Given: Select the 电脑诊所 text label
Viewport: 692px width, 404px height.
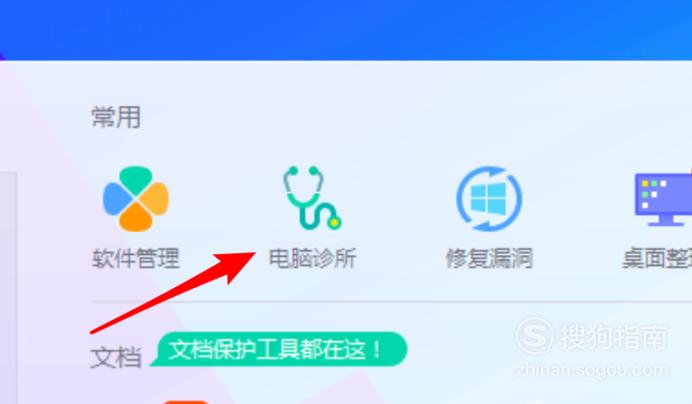Looking at the screenshot, I should click(x=312, y=258).
